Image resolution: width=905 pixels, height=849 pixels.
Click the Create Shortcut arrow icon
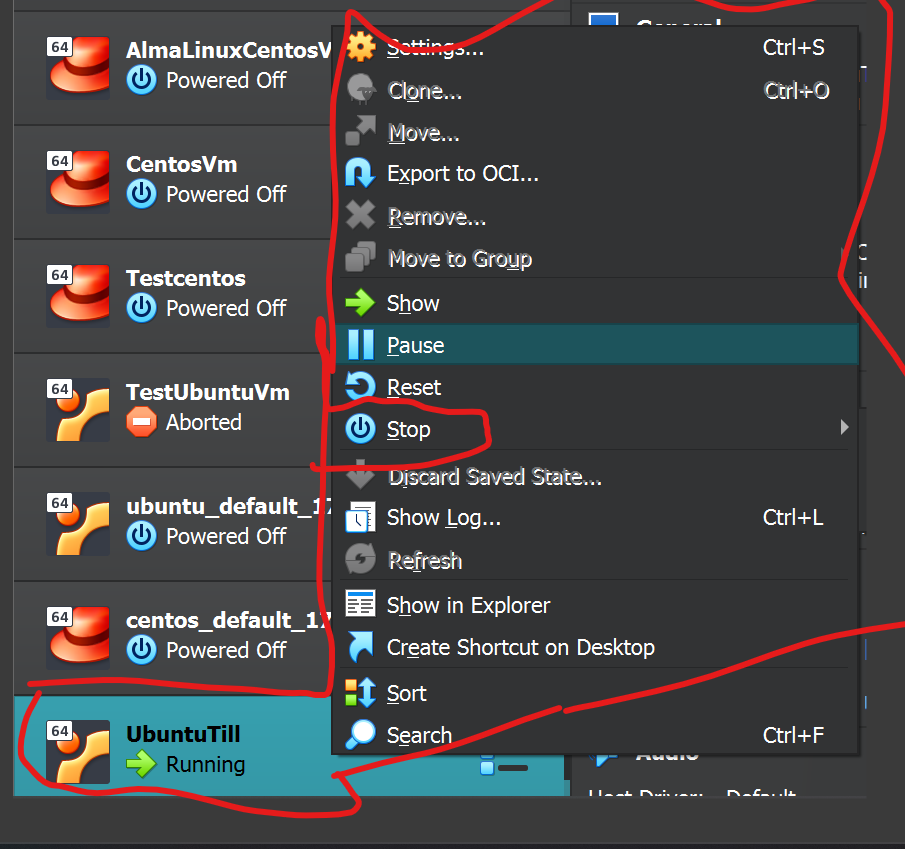361,647
